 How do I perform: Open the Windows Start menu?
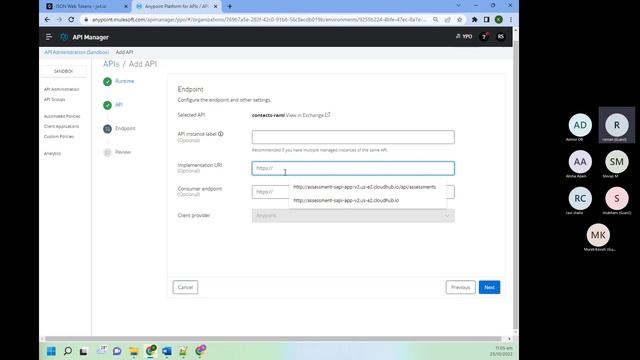(51, 351)
